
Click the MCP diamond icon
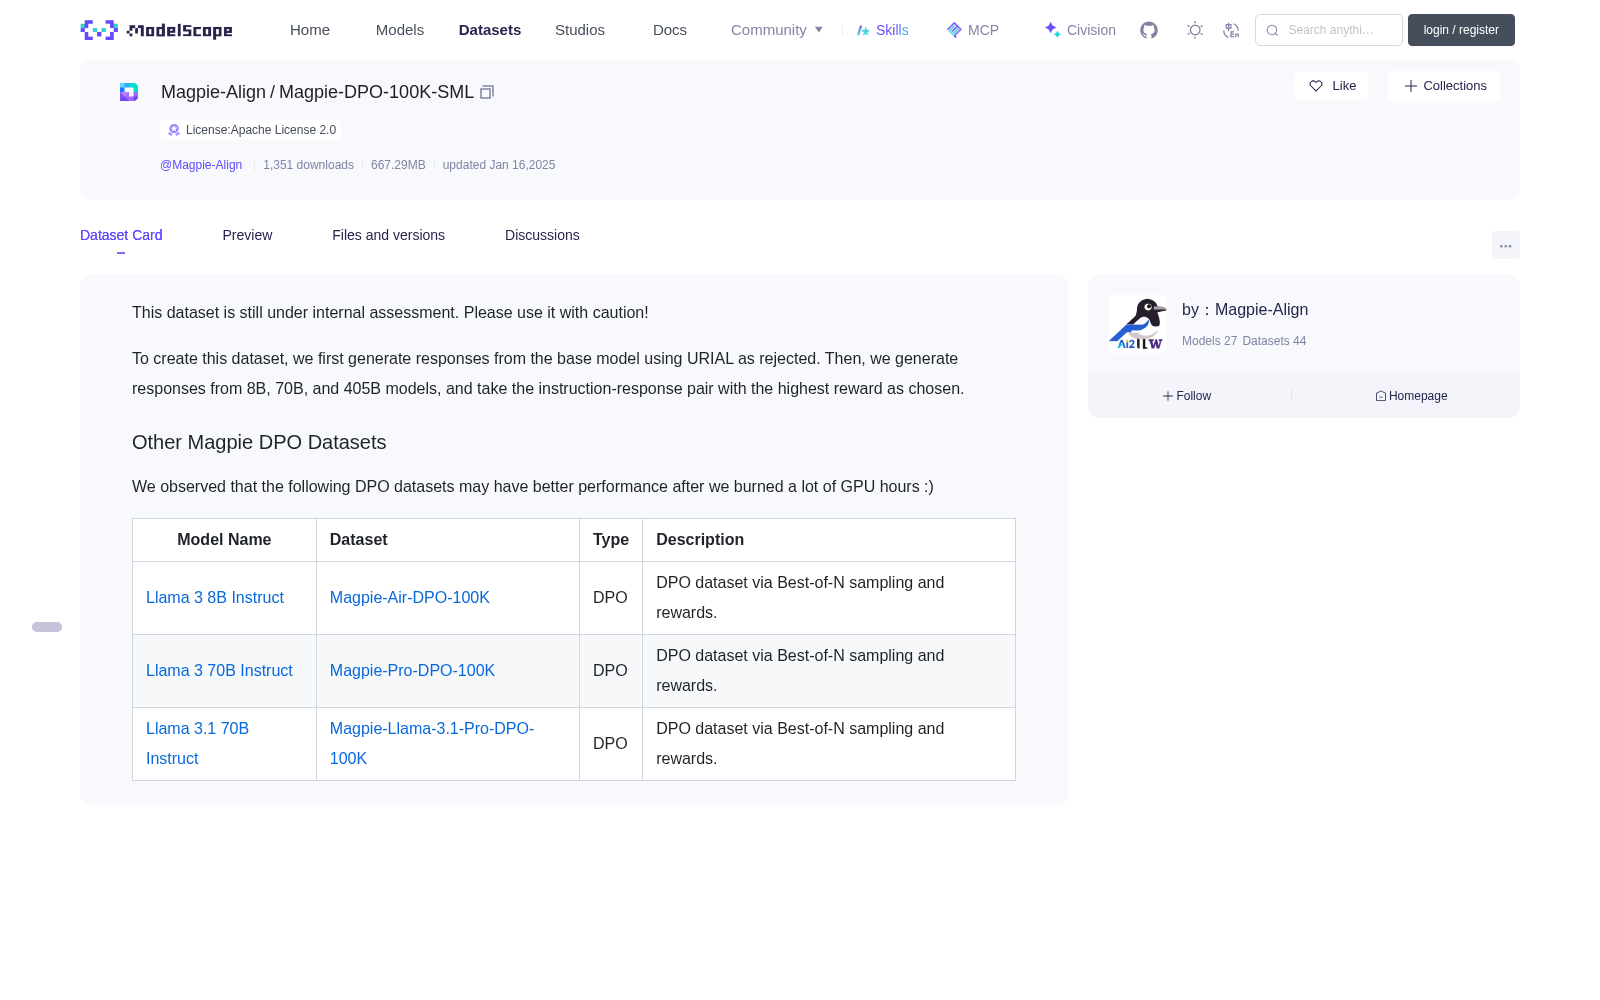[954, 30]
